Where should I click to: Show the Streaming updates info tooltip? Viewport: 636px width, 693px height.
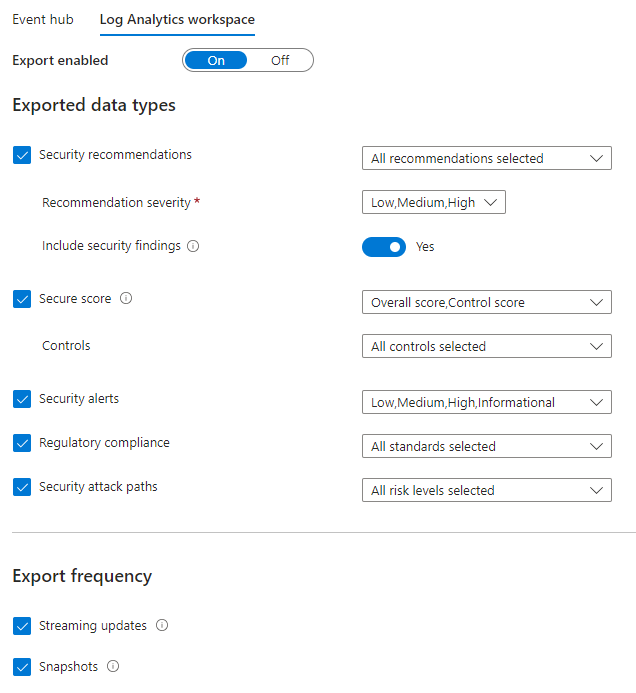tap(162, 625)
